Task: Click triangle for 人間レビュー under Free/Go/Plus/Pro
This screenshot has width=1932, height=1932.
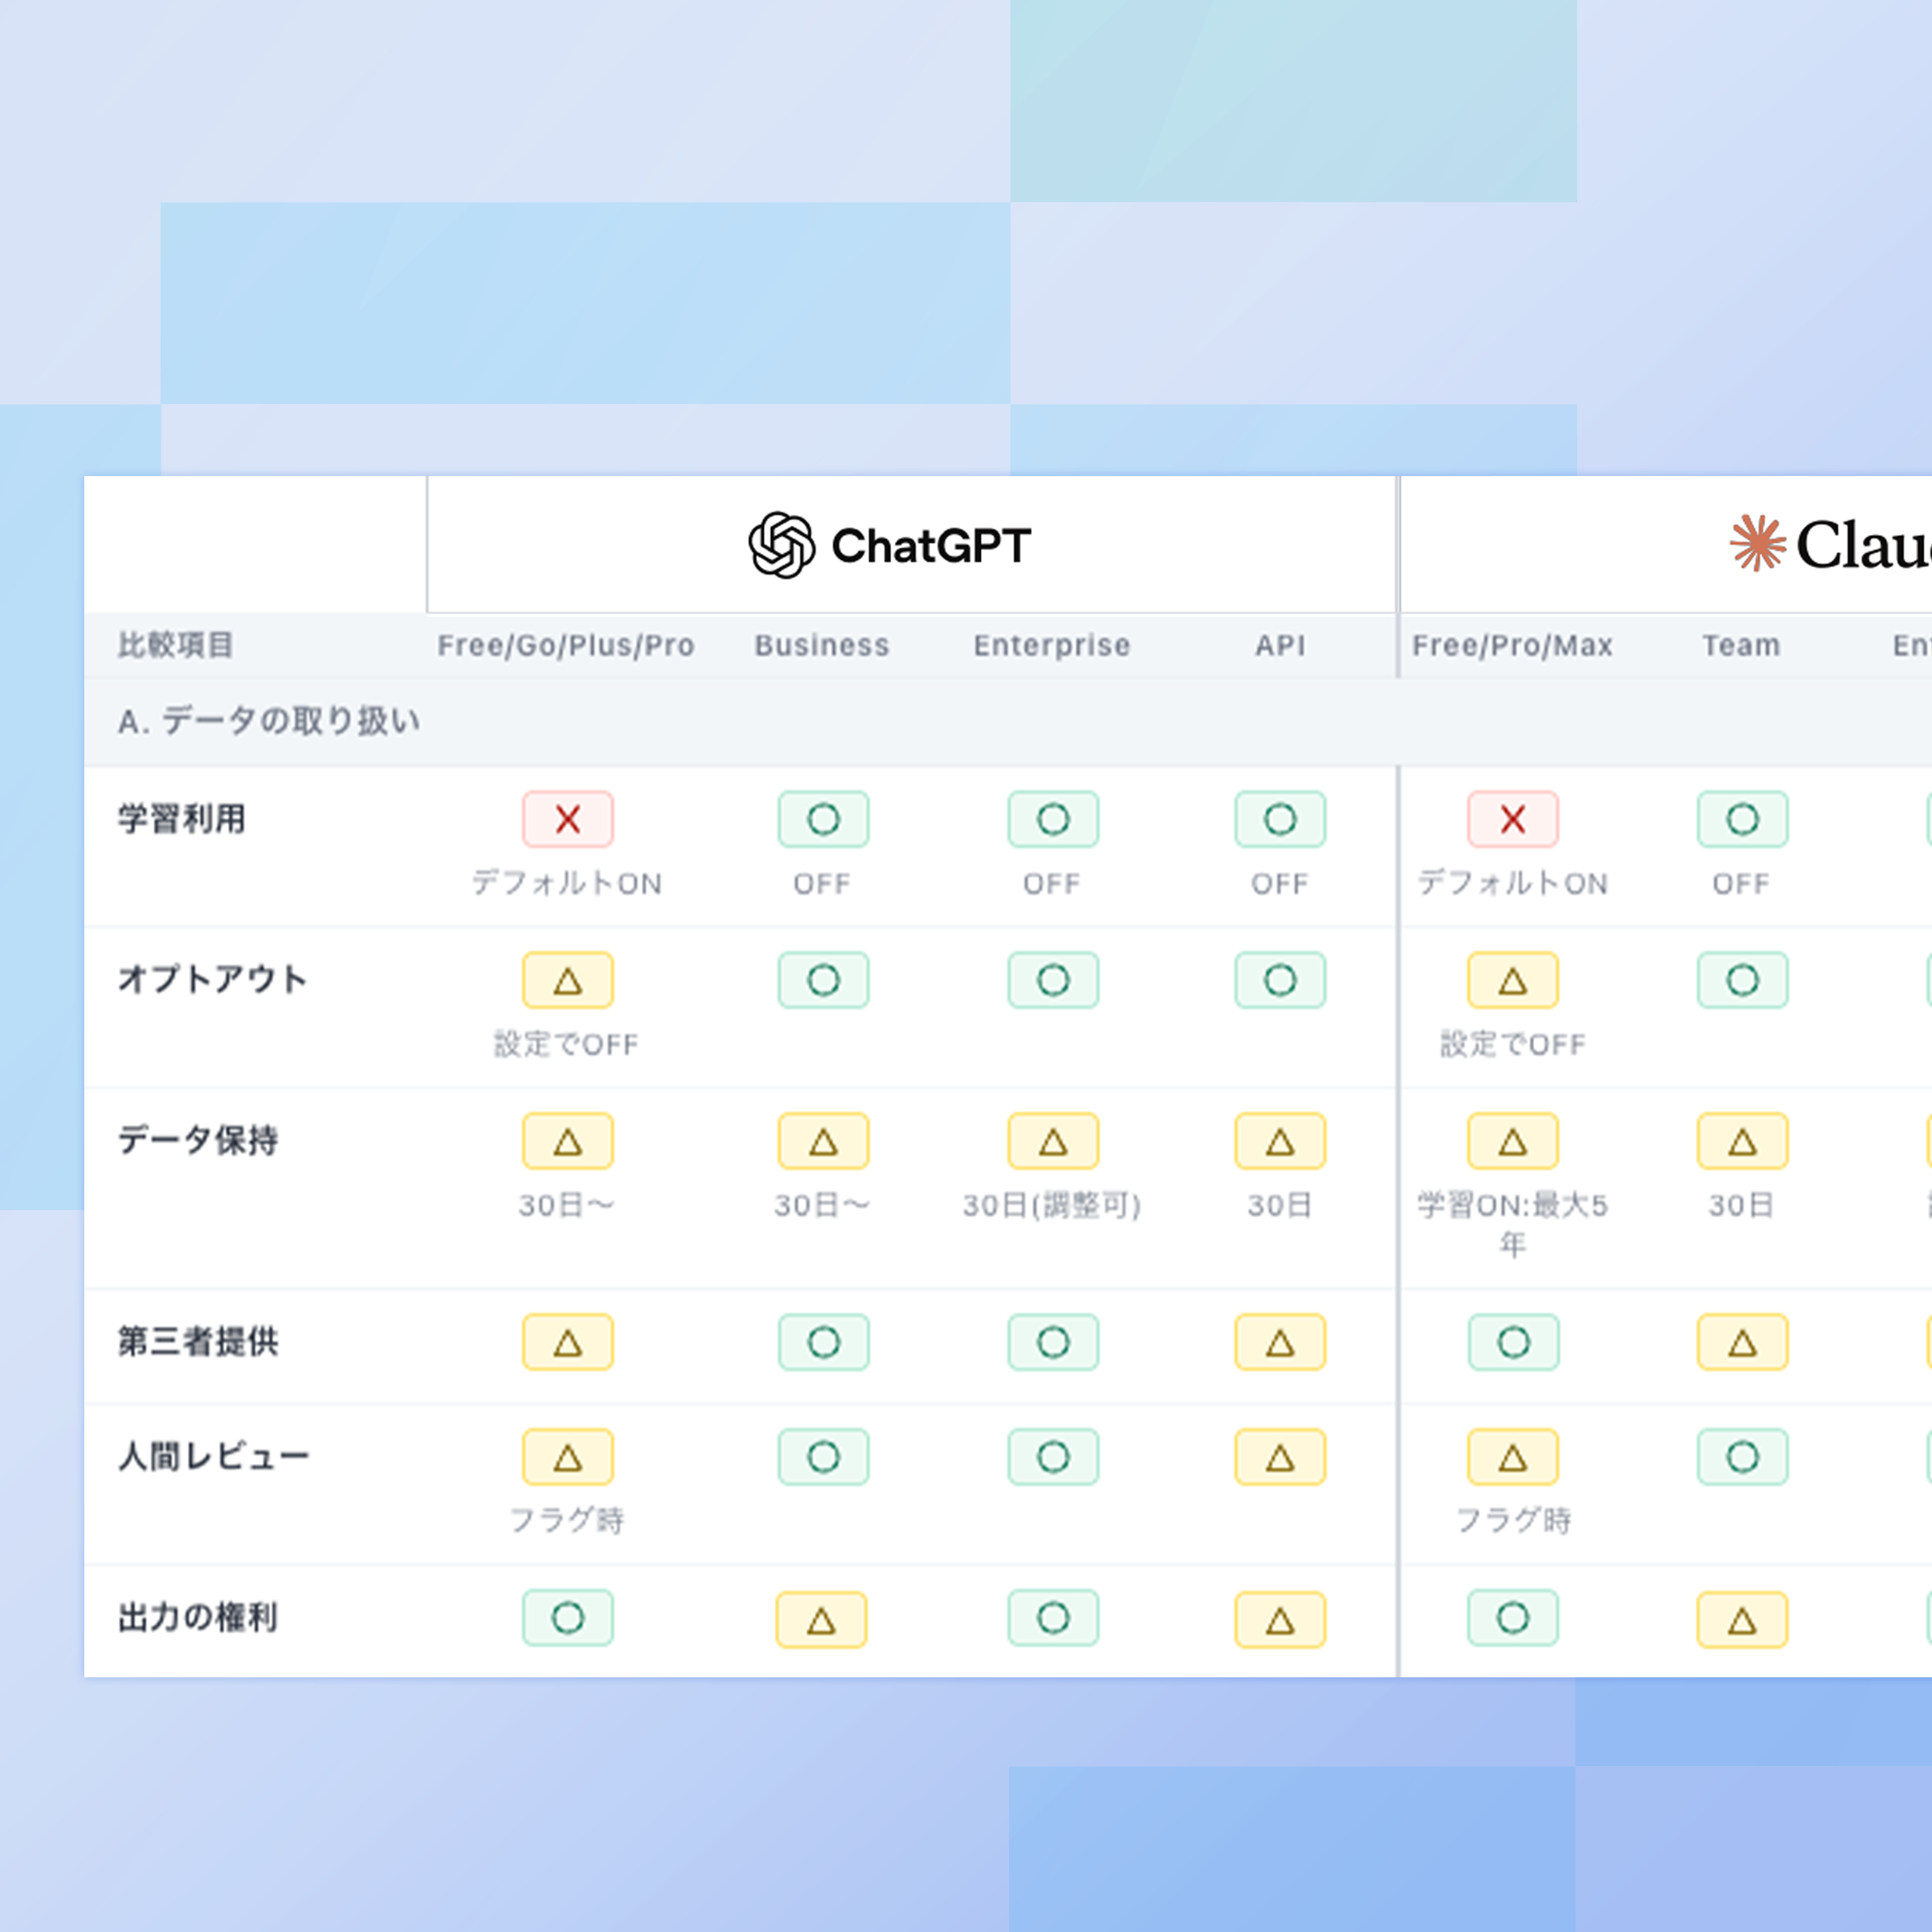Action: (568, 1457)
